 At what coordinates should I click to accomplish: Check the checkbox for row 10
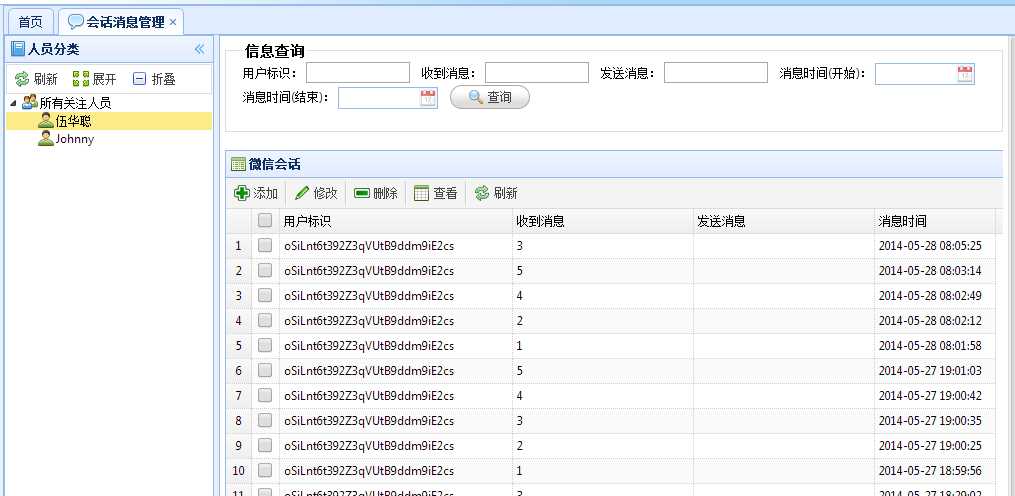(x=265, y=470)
